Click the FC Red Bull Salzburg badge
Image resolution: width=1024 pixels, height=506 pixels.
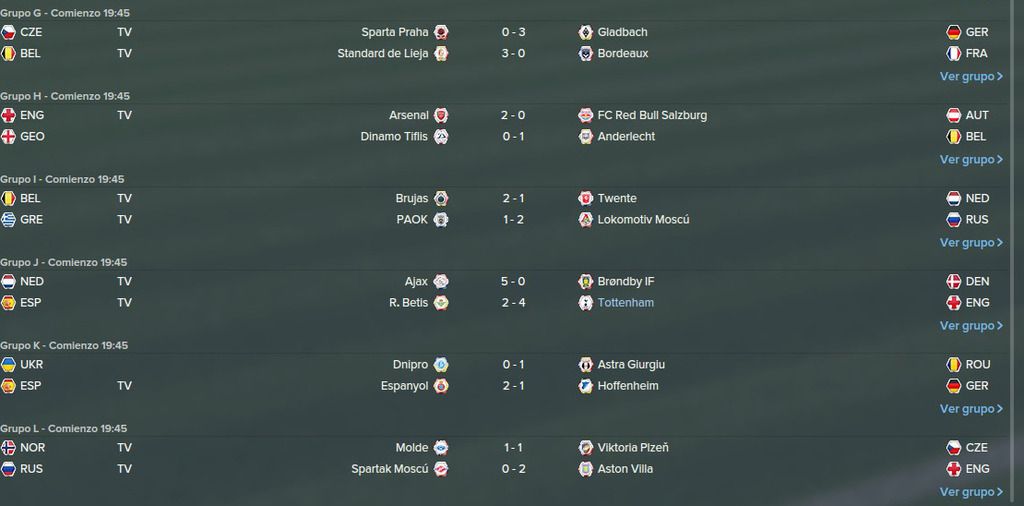[x=586, y=116]
